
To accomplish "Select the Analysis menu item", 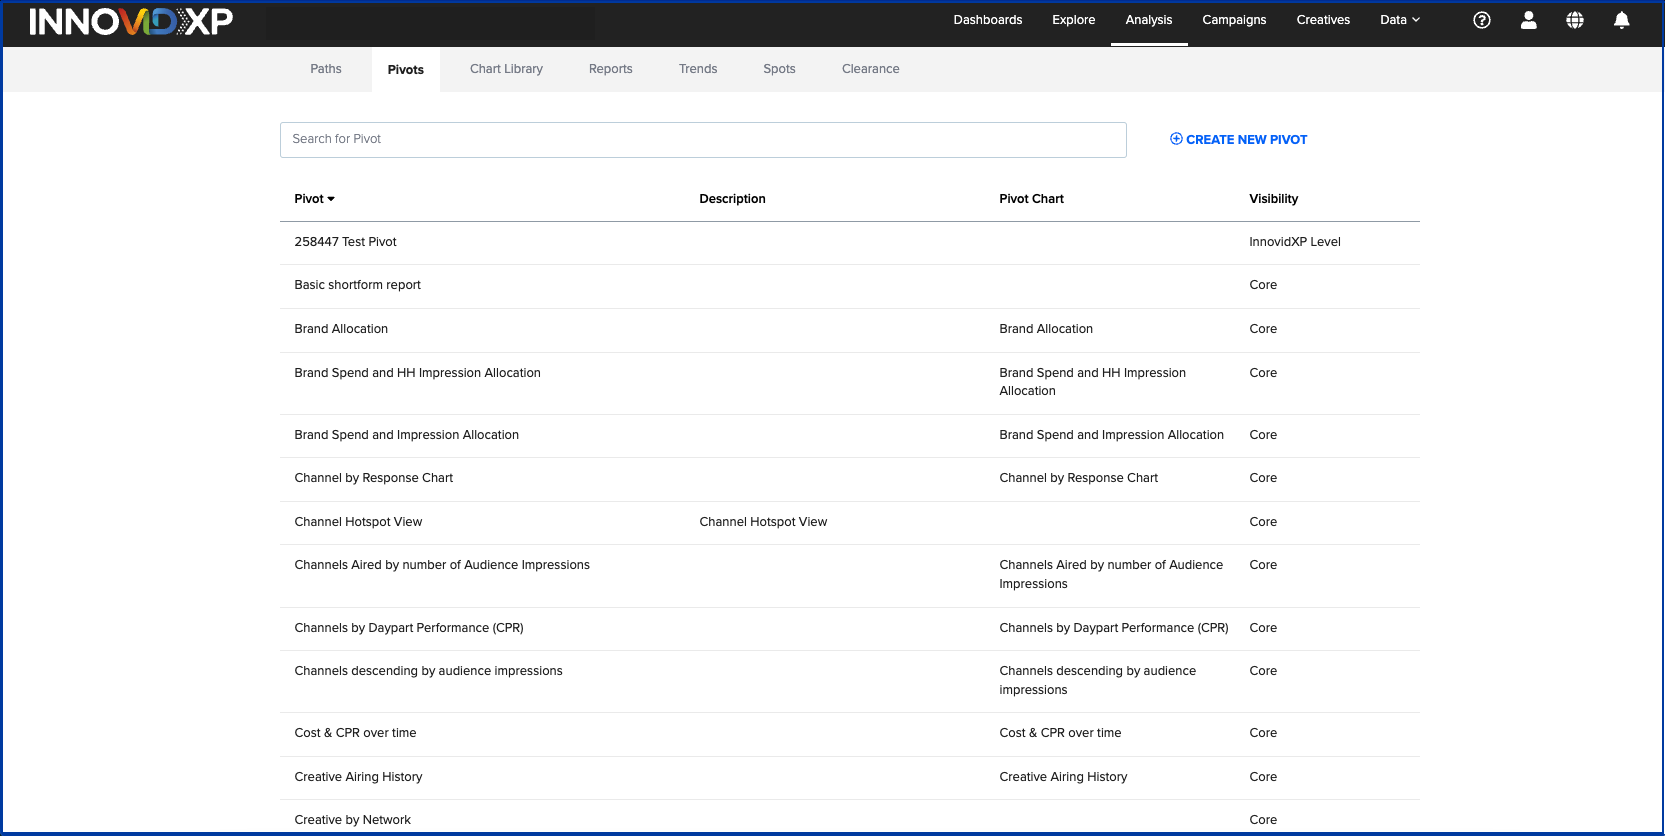I will pyautogui.click(x=1149, y=20).
